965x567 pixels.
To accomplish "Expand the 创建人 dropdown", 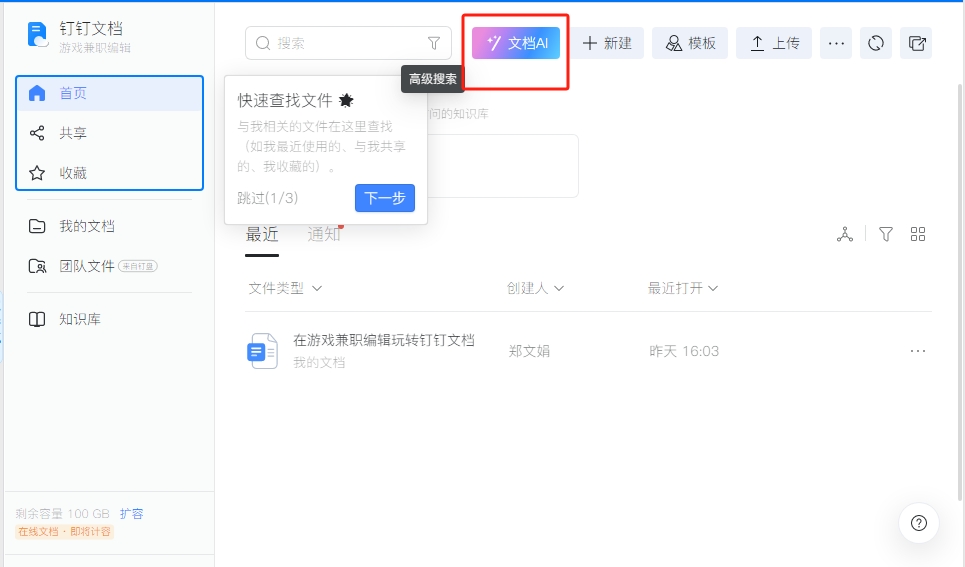I will [535, 288].
